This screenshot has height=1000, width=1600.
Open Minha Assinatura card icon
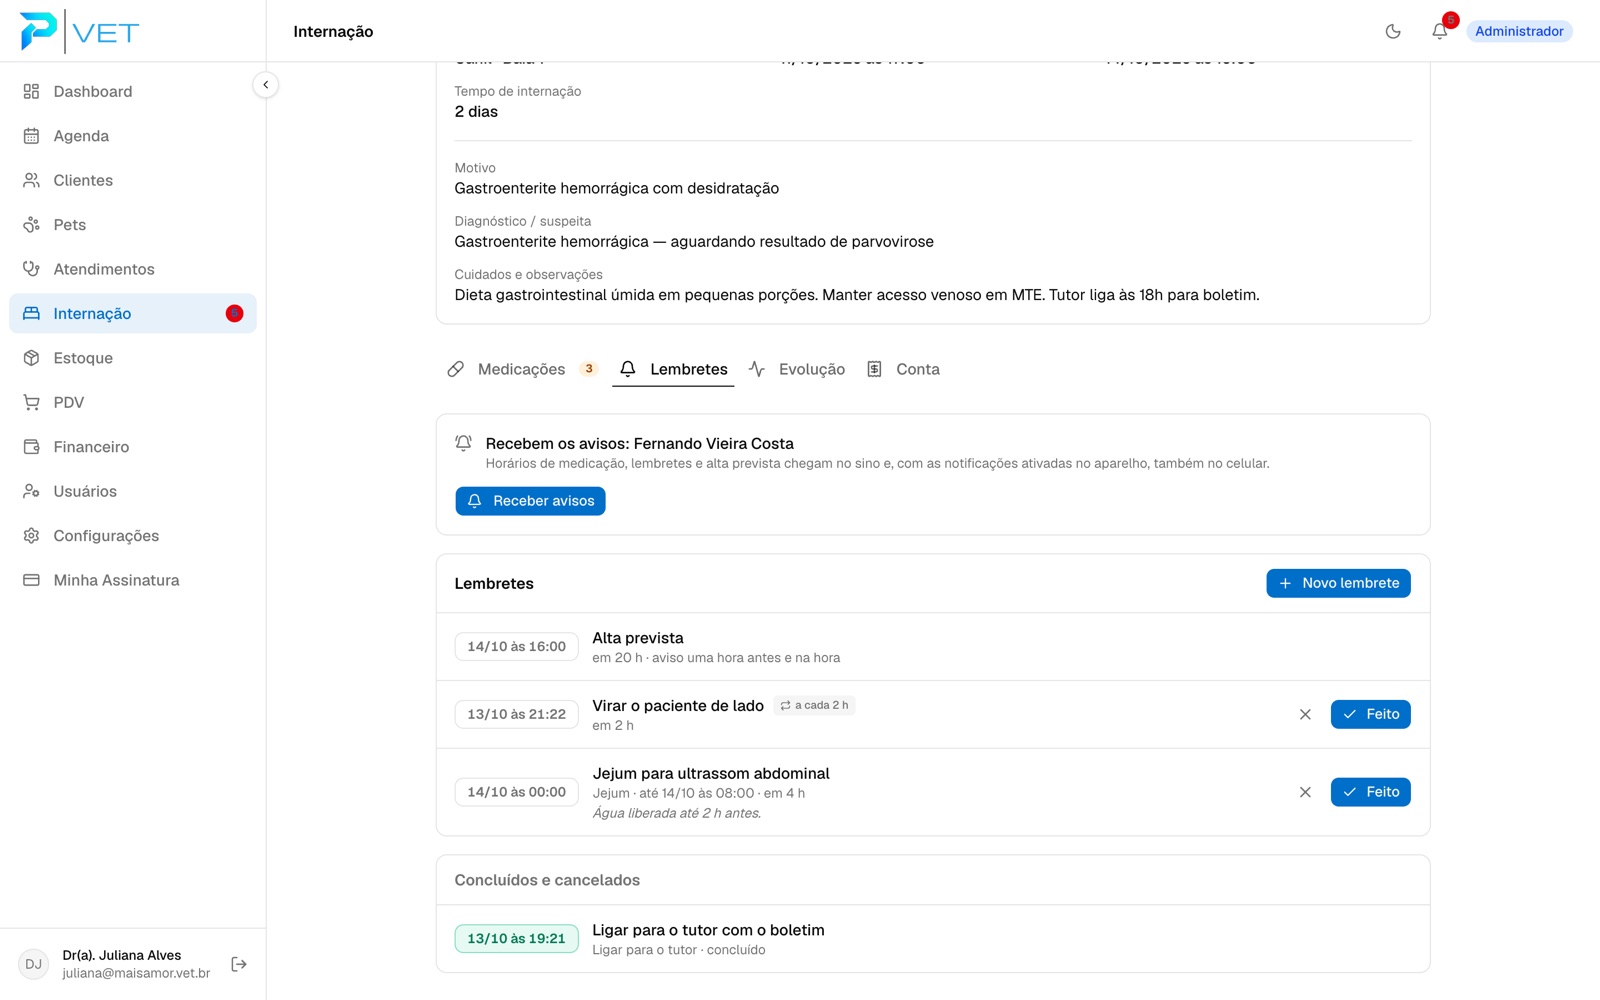[x=31, y=580]
